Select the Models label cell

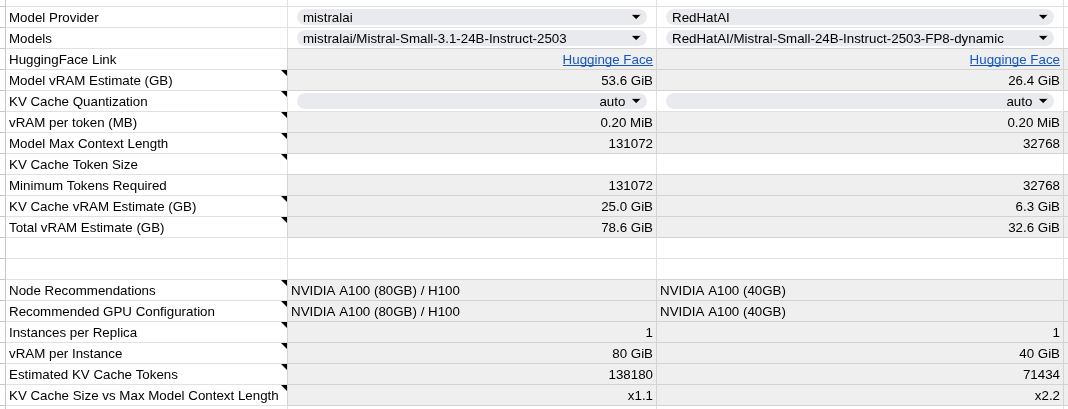point(146,38)
